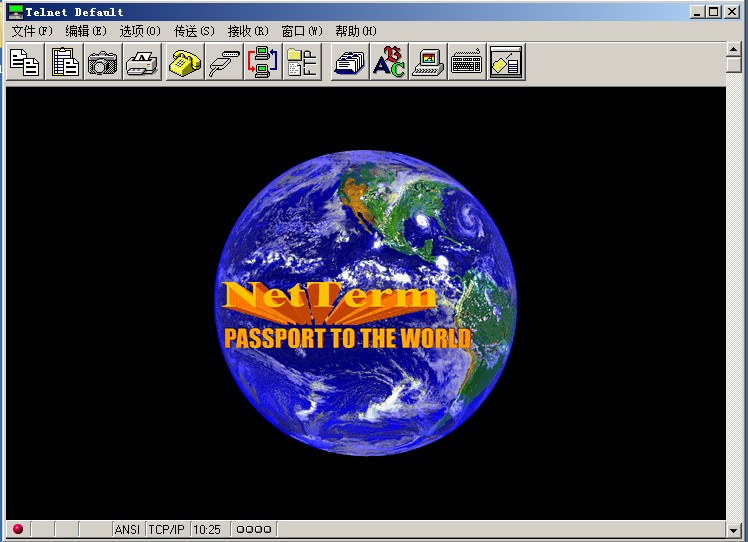
Task: Open the yellow telephone phone directory icon
Action: (x=185, y=62)
